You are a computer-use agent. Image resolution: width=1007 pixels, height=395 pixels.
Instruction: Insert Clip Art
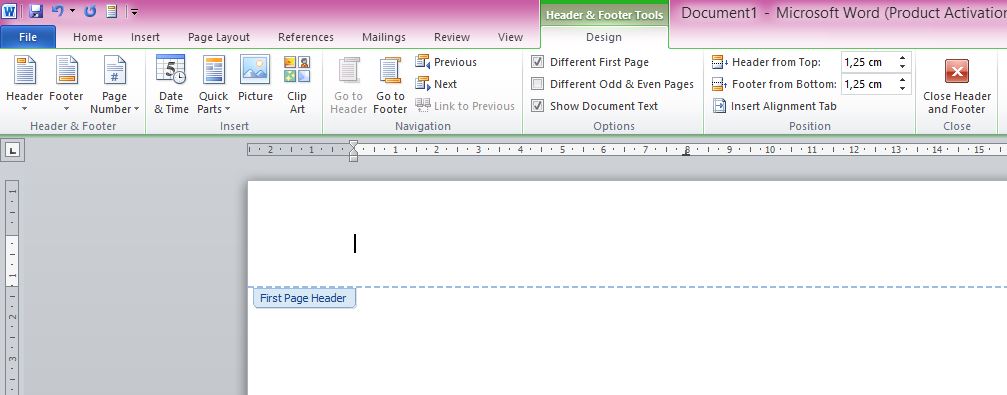297,84
